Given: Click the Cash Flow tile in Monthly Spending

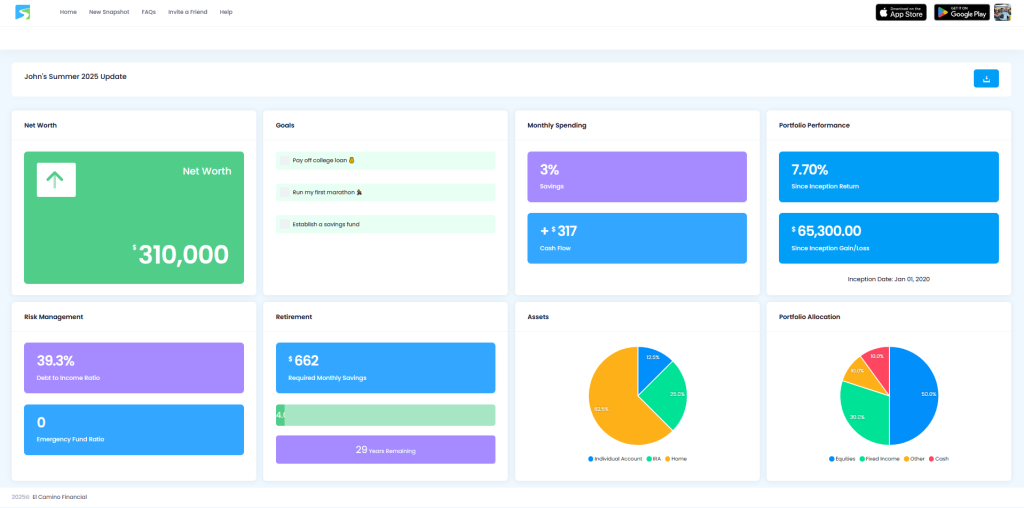Looking at the screenshot, I should tap(636, 238).
